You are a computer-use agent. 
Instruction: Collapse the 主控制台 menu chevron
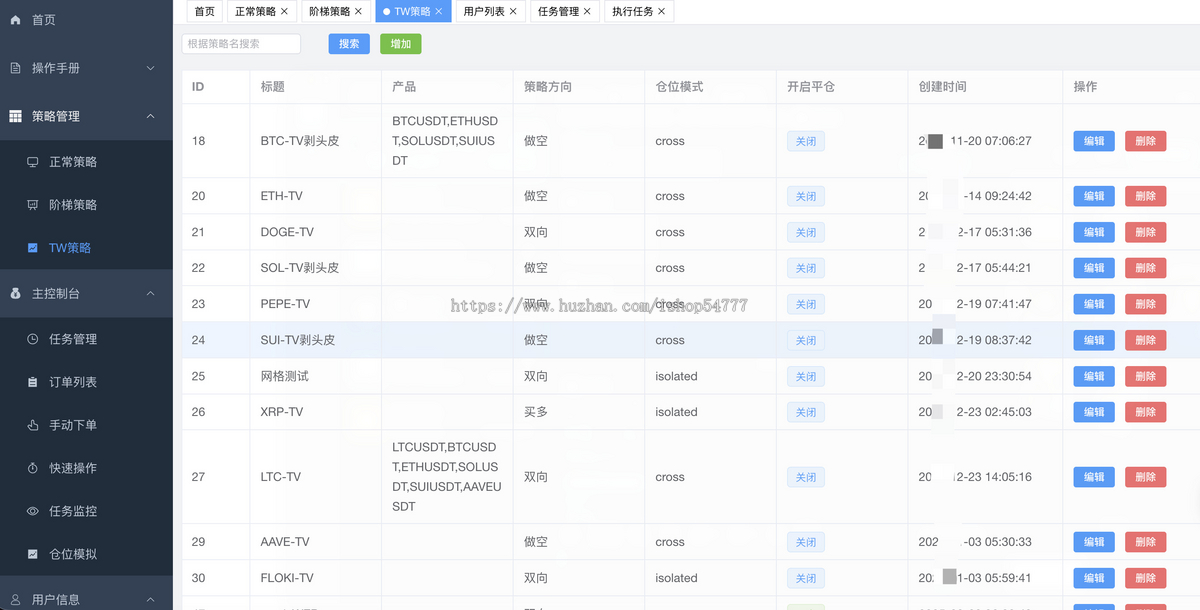point(151,294)
